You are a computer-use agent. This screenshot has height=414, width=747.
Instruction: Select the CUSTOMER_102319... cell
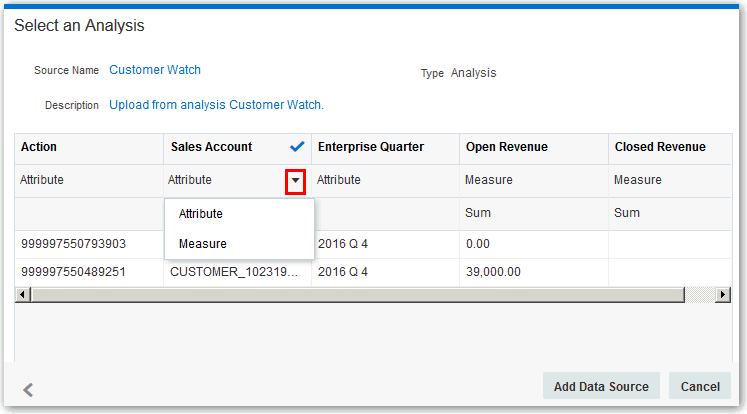coord(237,272)
